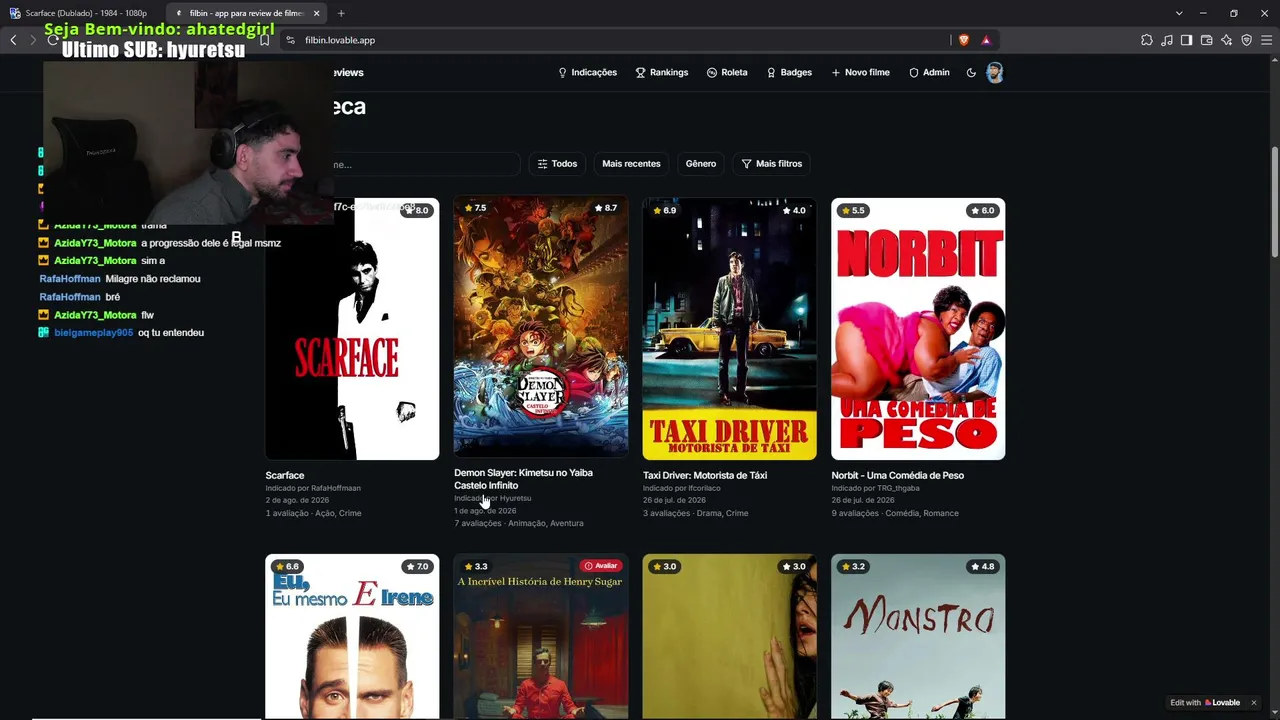The width and height of the screenshot is (1280, 720).
Task: Open the Norbit - Uma Comédia de Peso title
Action: click(897, 476)
